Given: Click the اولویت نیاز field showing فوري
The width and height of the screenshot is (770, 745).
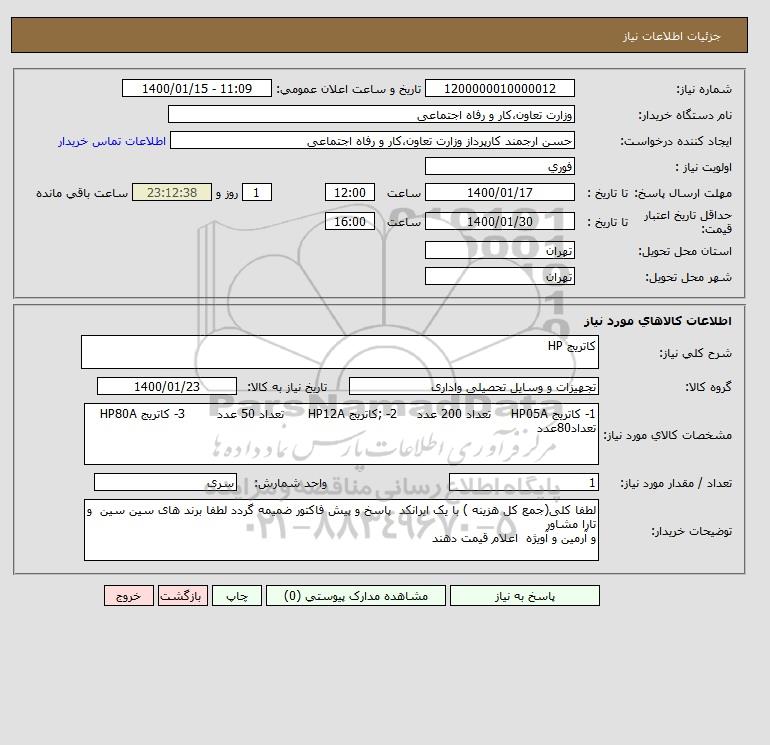Looking at the screenshot, I should click(x=499, y=166).
